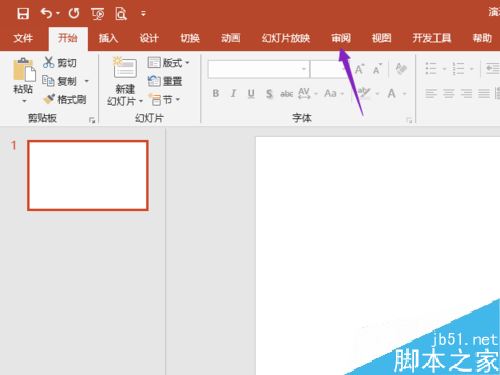This screenshot has width=500, height=375.
Task: Align text left
Action: coord(431,93)
